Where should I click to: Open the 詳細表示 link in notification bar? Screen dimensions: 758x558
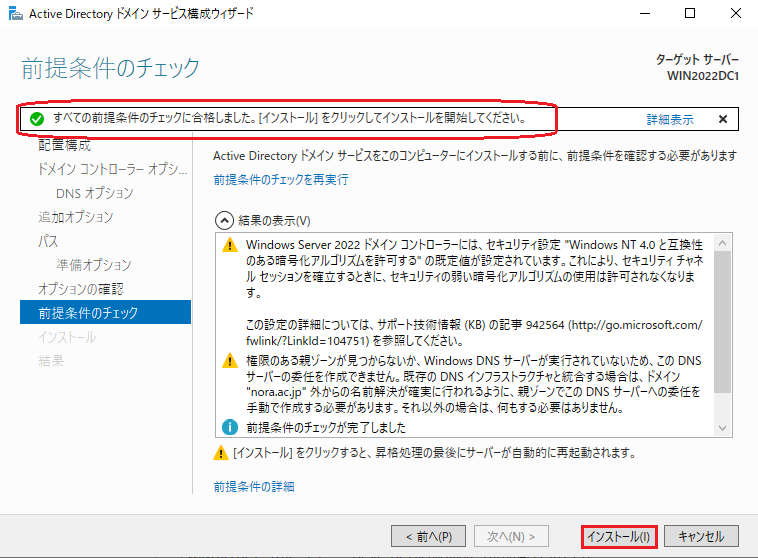[670, 119]
